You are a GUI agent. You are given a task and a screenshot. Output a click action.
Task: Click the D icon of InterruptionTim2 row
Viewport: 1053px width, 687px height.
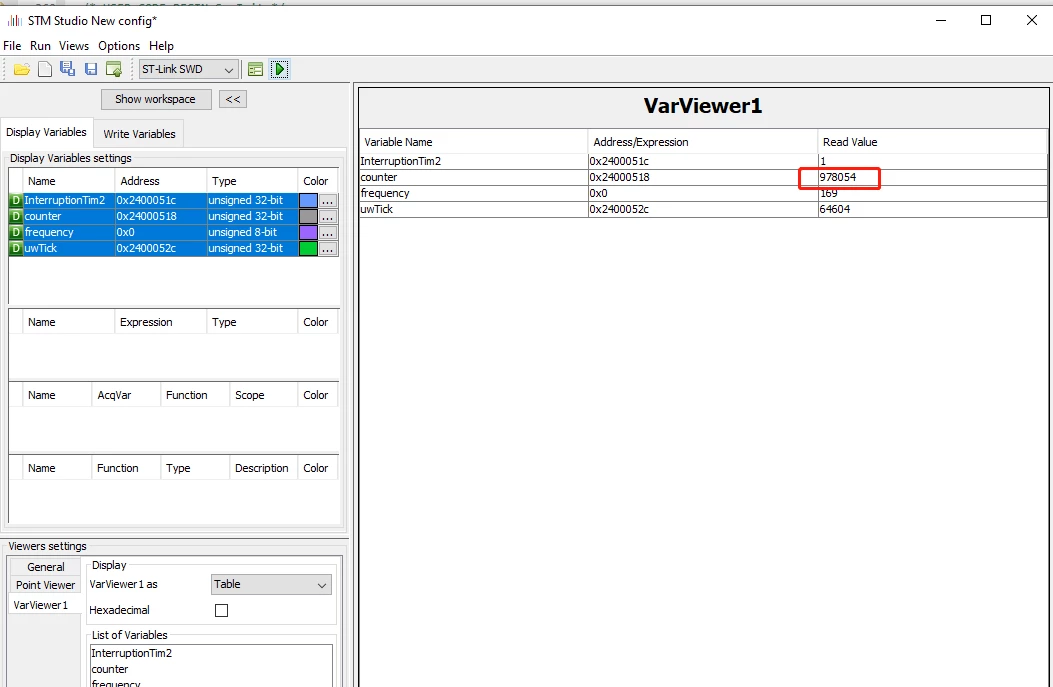pos(15,200)
